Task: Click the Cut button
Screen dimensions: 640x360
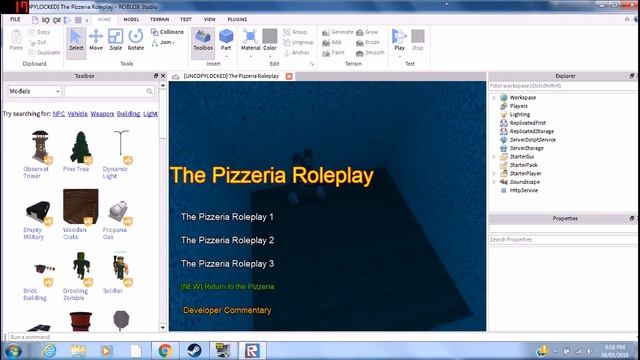Action: tap(37, 42)
